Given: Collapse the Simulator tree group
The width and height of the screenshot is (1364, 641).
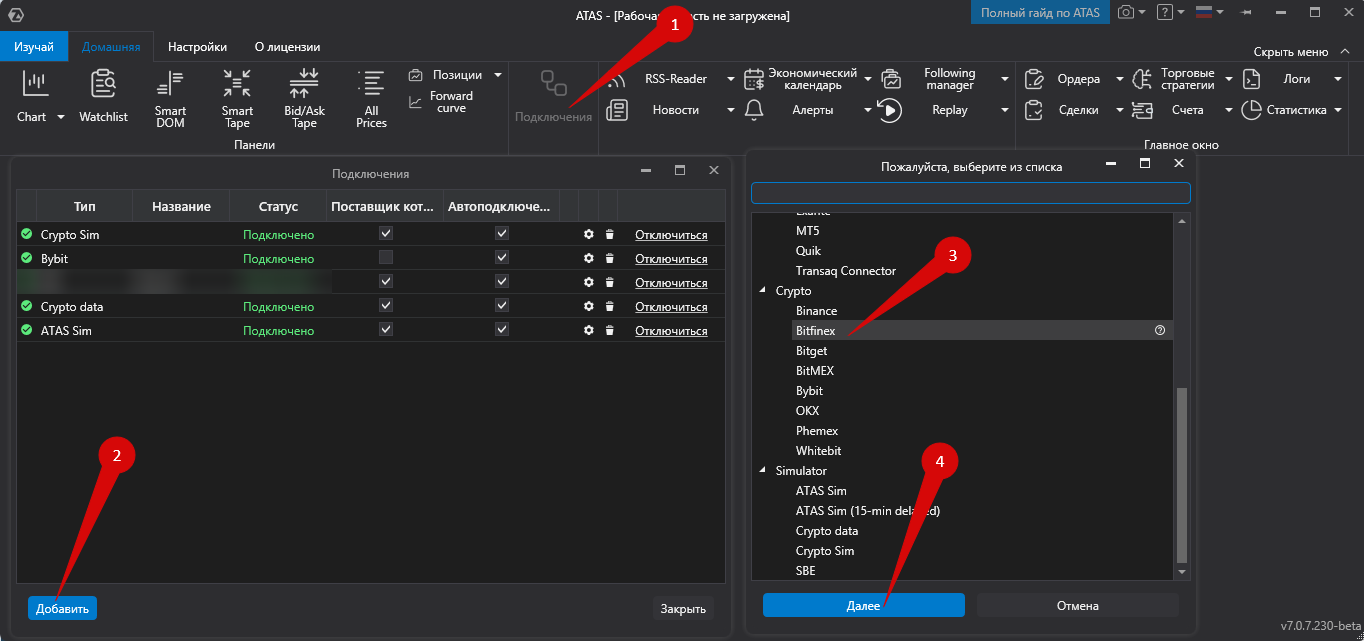Looking at the screenshot, I should (x=763, y=471).
